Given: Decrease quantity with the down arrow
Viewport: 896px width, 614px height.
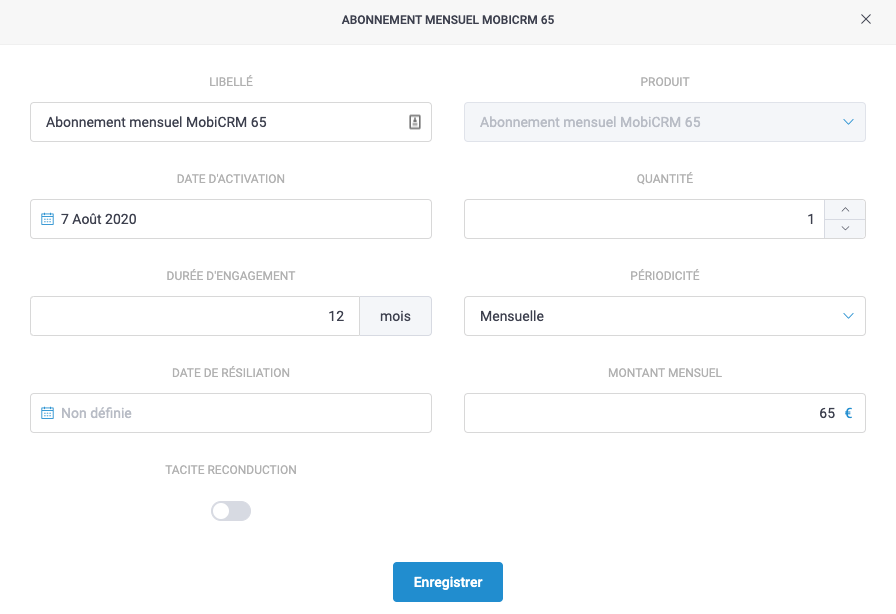Looking at the screenshot, I should coord(845,229).
